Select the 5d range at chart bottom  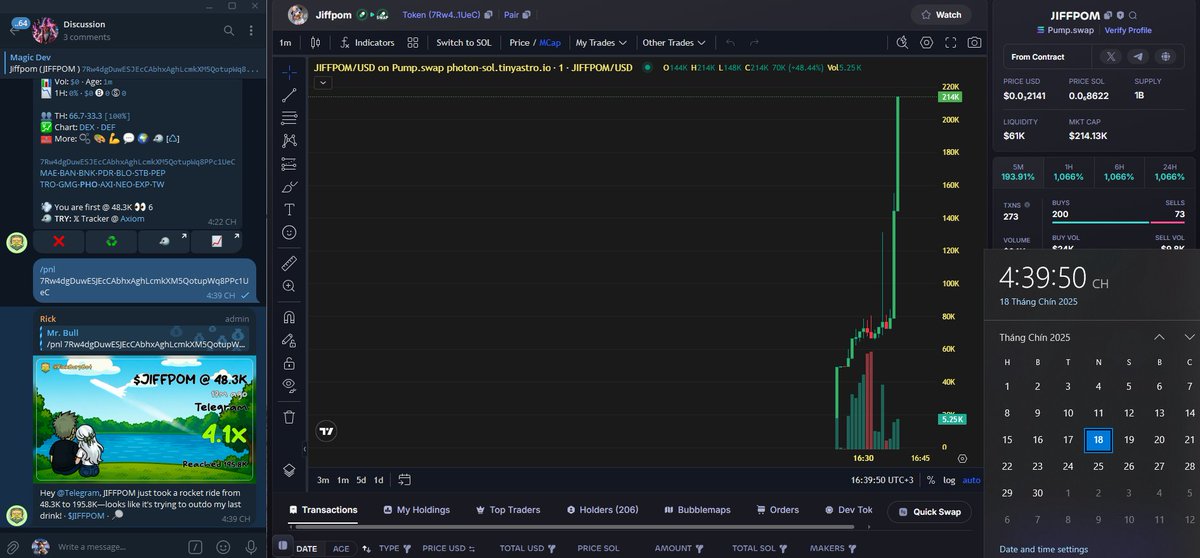(x=361, y=480)
